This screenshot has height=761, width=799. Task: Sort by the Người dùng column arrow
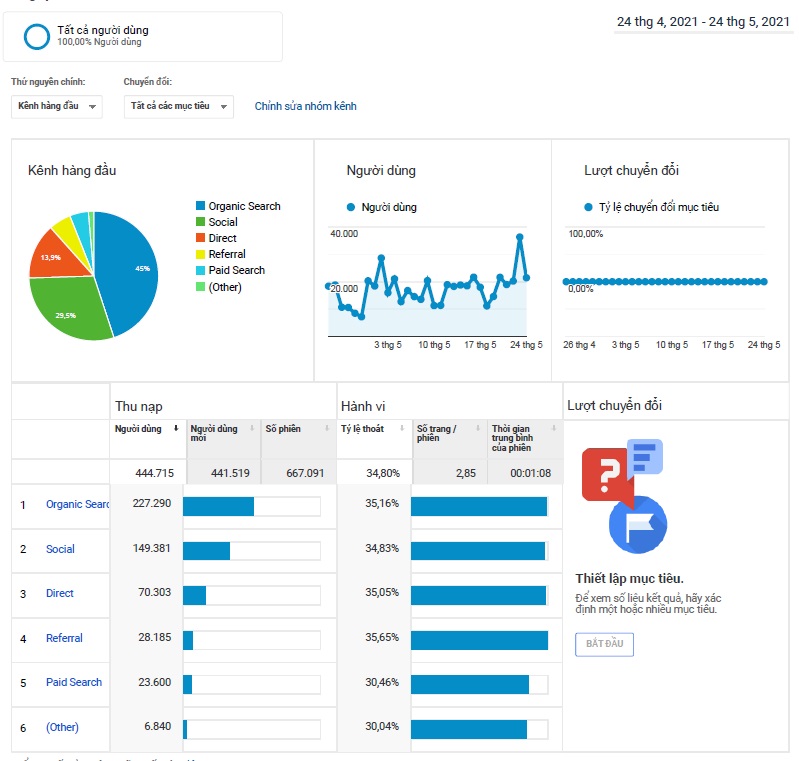click(x=176, y=428)
